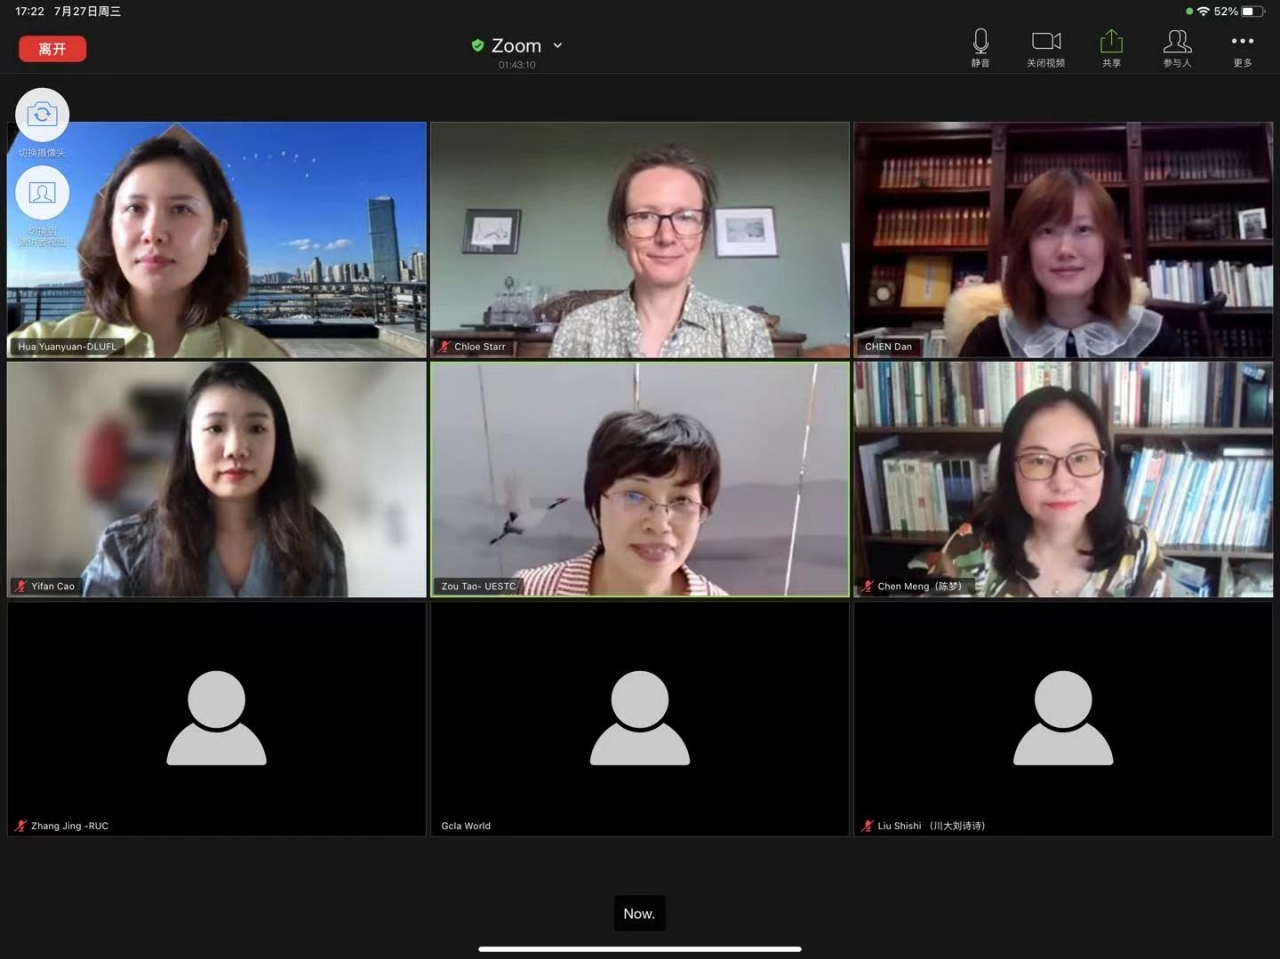Select Yifan Cao's video tile
Screen dimensions: 1280x959
217,479
